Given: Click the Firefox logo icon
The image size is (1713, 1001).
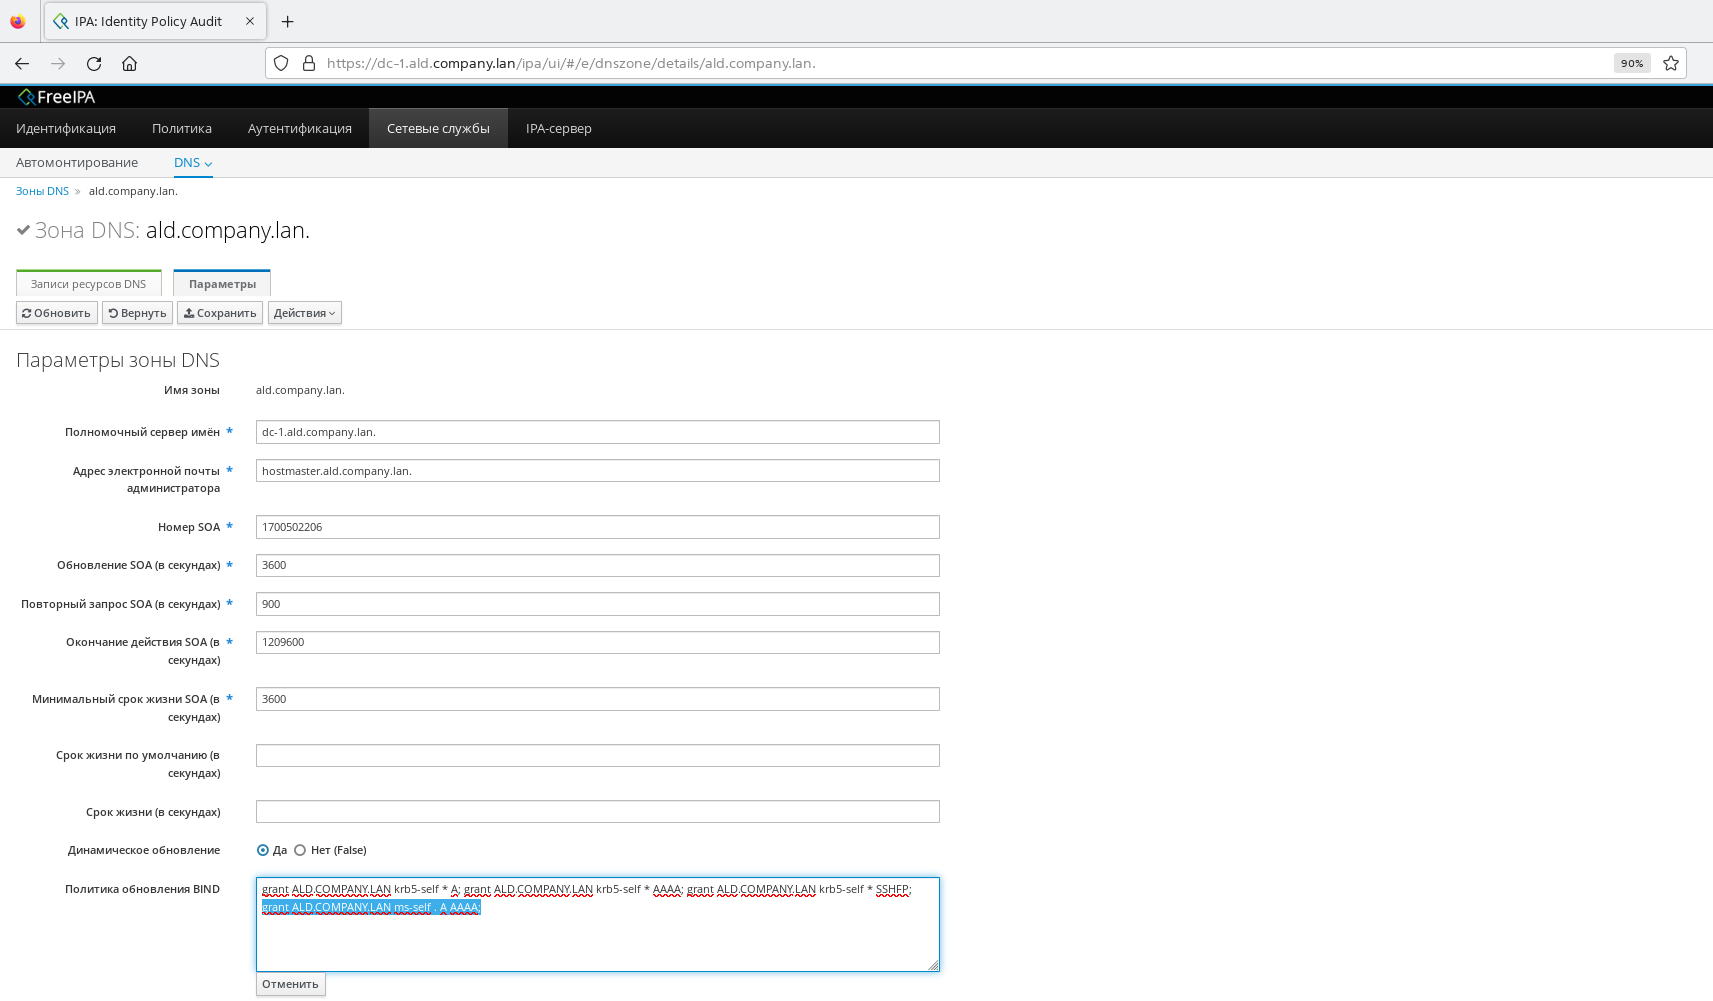Looking at the screenshot, I should 18,21.
